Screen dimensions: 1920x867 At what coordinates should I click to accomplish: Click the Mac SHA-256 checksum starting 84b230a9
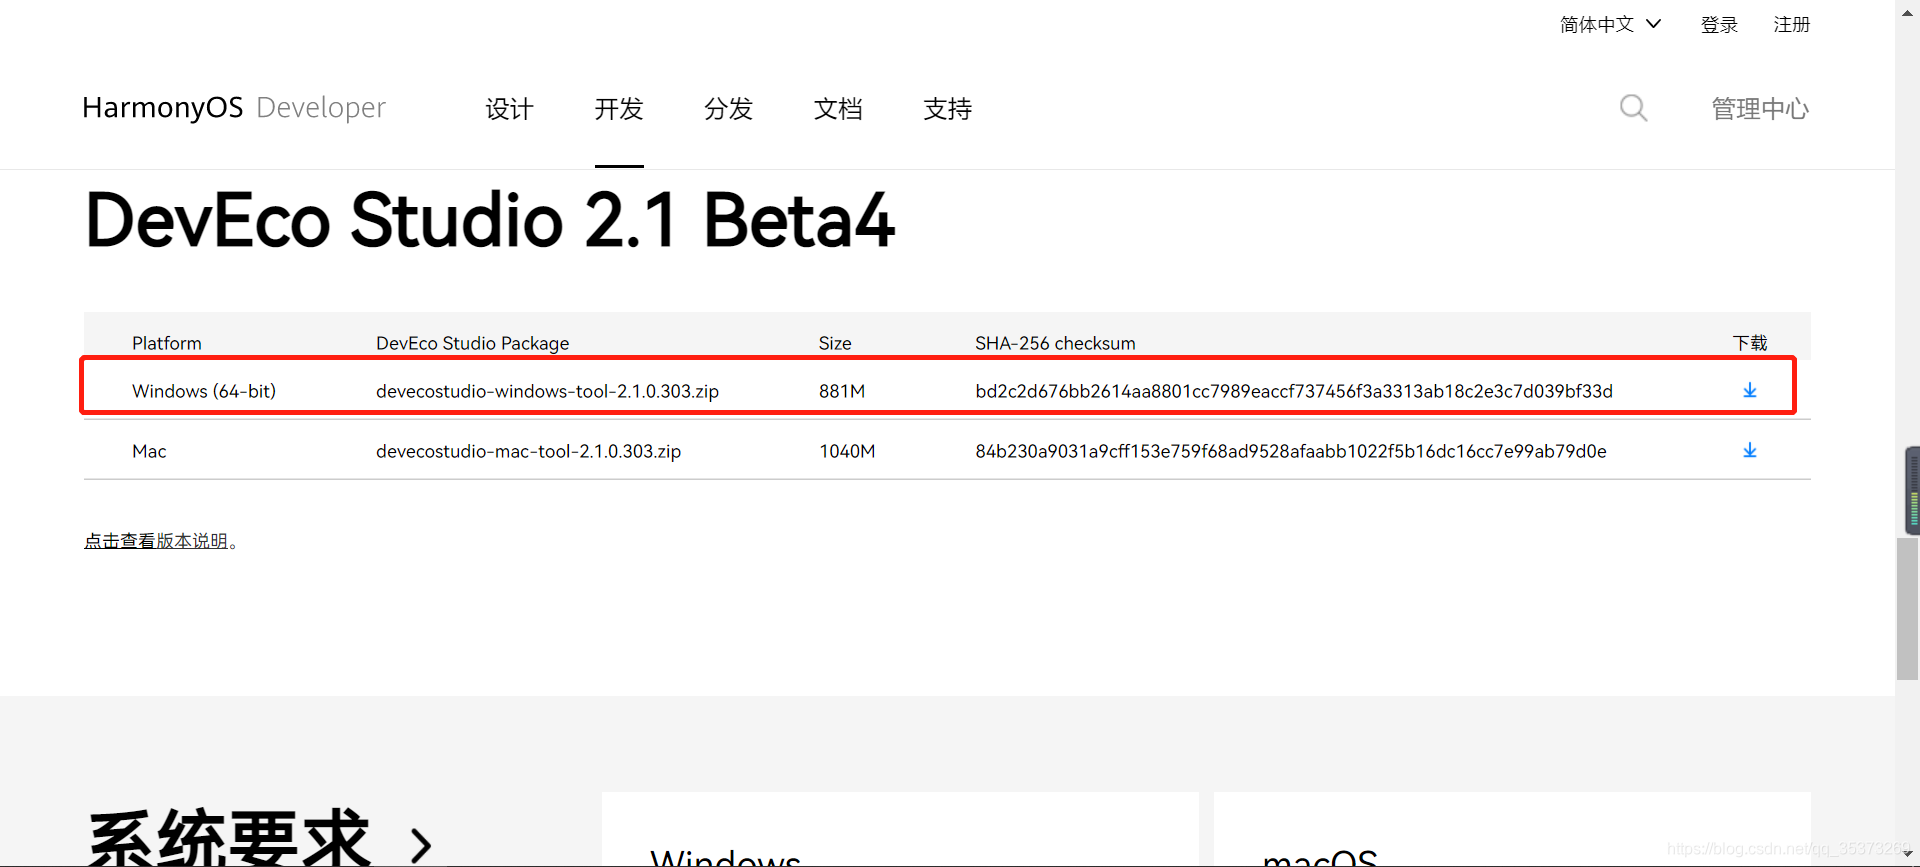click(1291, 451)
